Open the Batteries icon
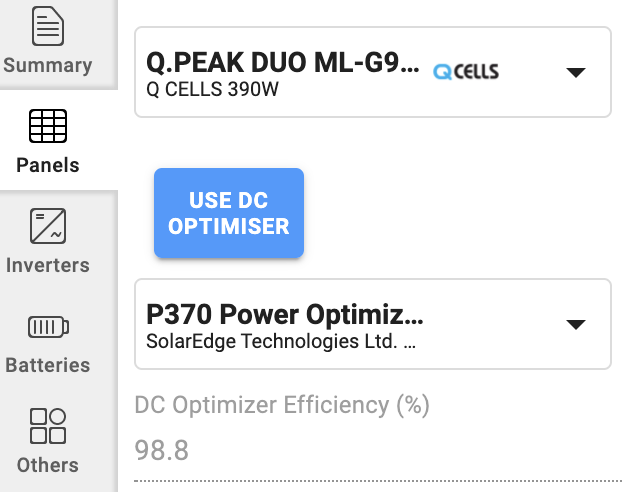Viewport: 632px width, 492px height. pyautogui.click(x=48, y=326)
